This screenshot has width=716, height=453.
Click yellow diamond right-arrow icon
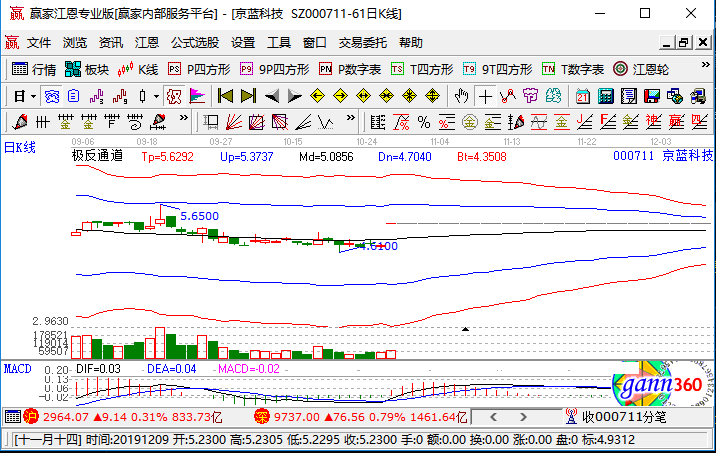pyautogui.click(x=340, y=96)
